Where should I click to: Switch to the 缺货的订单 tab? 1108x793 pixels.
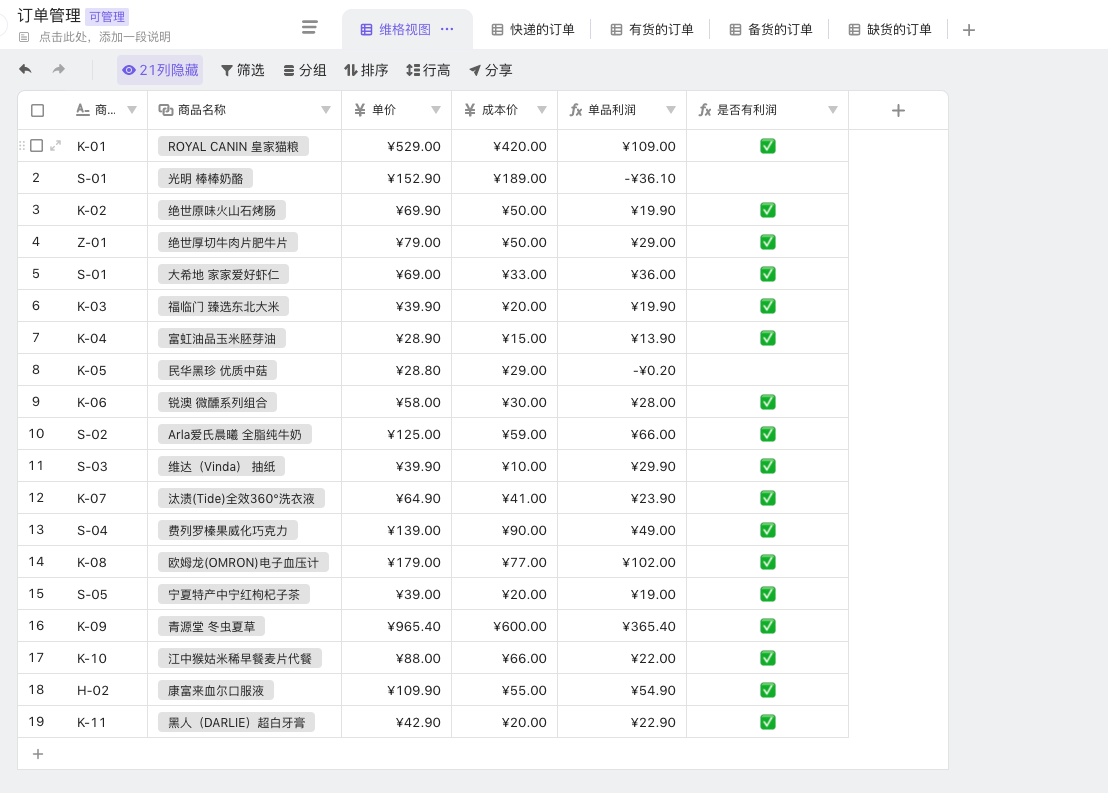[889, 30]
